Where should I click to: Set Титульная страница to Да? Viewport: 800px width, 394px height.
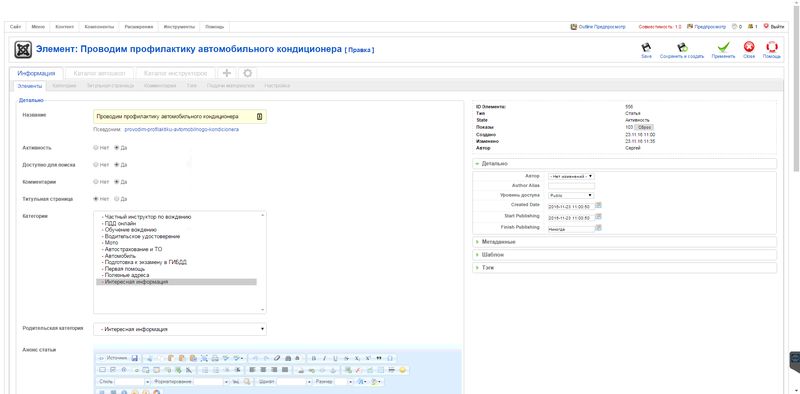[x=116, y=199]
